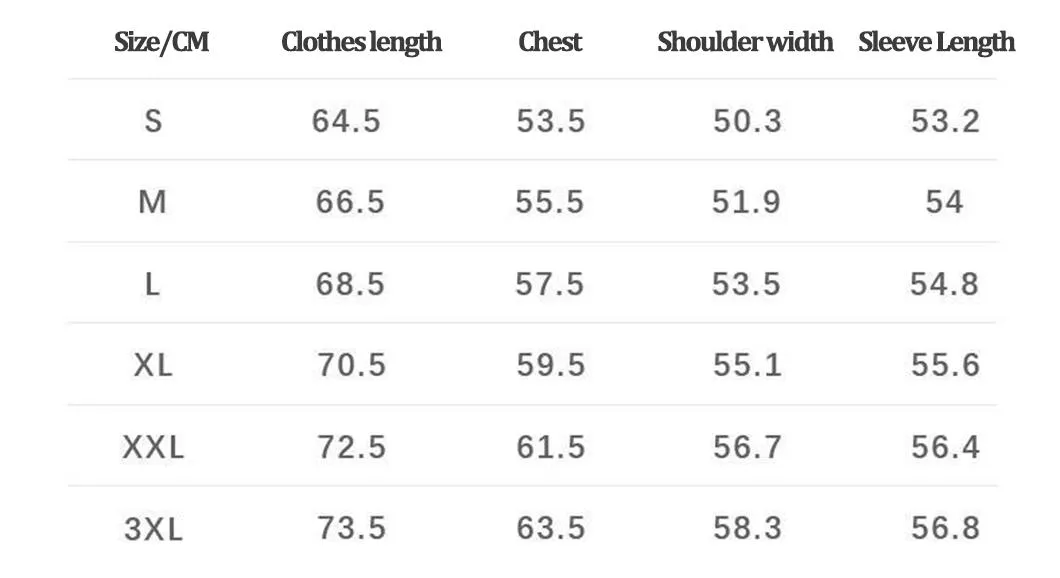1060x578 pixels.
Task: Click the M size row label
Action: pos(152,203)
